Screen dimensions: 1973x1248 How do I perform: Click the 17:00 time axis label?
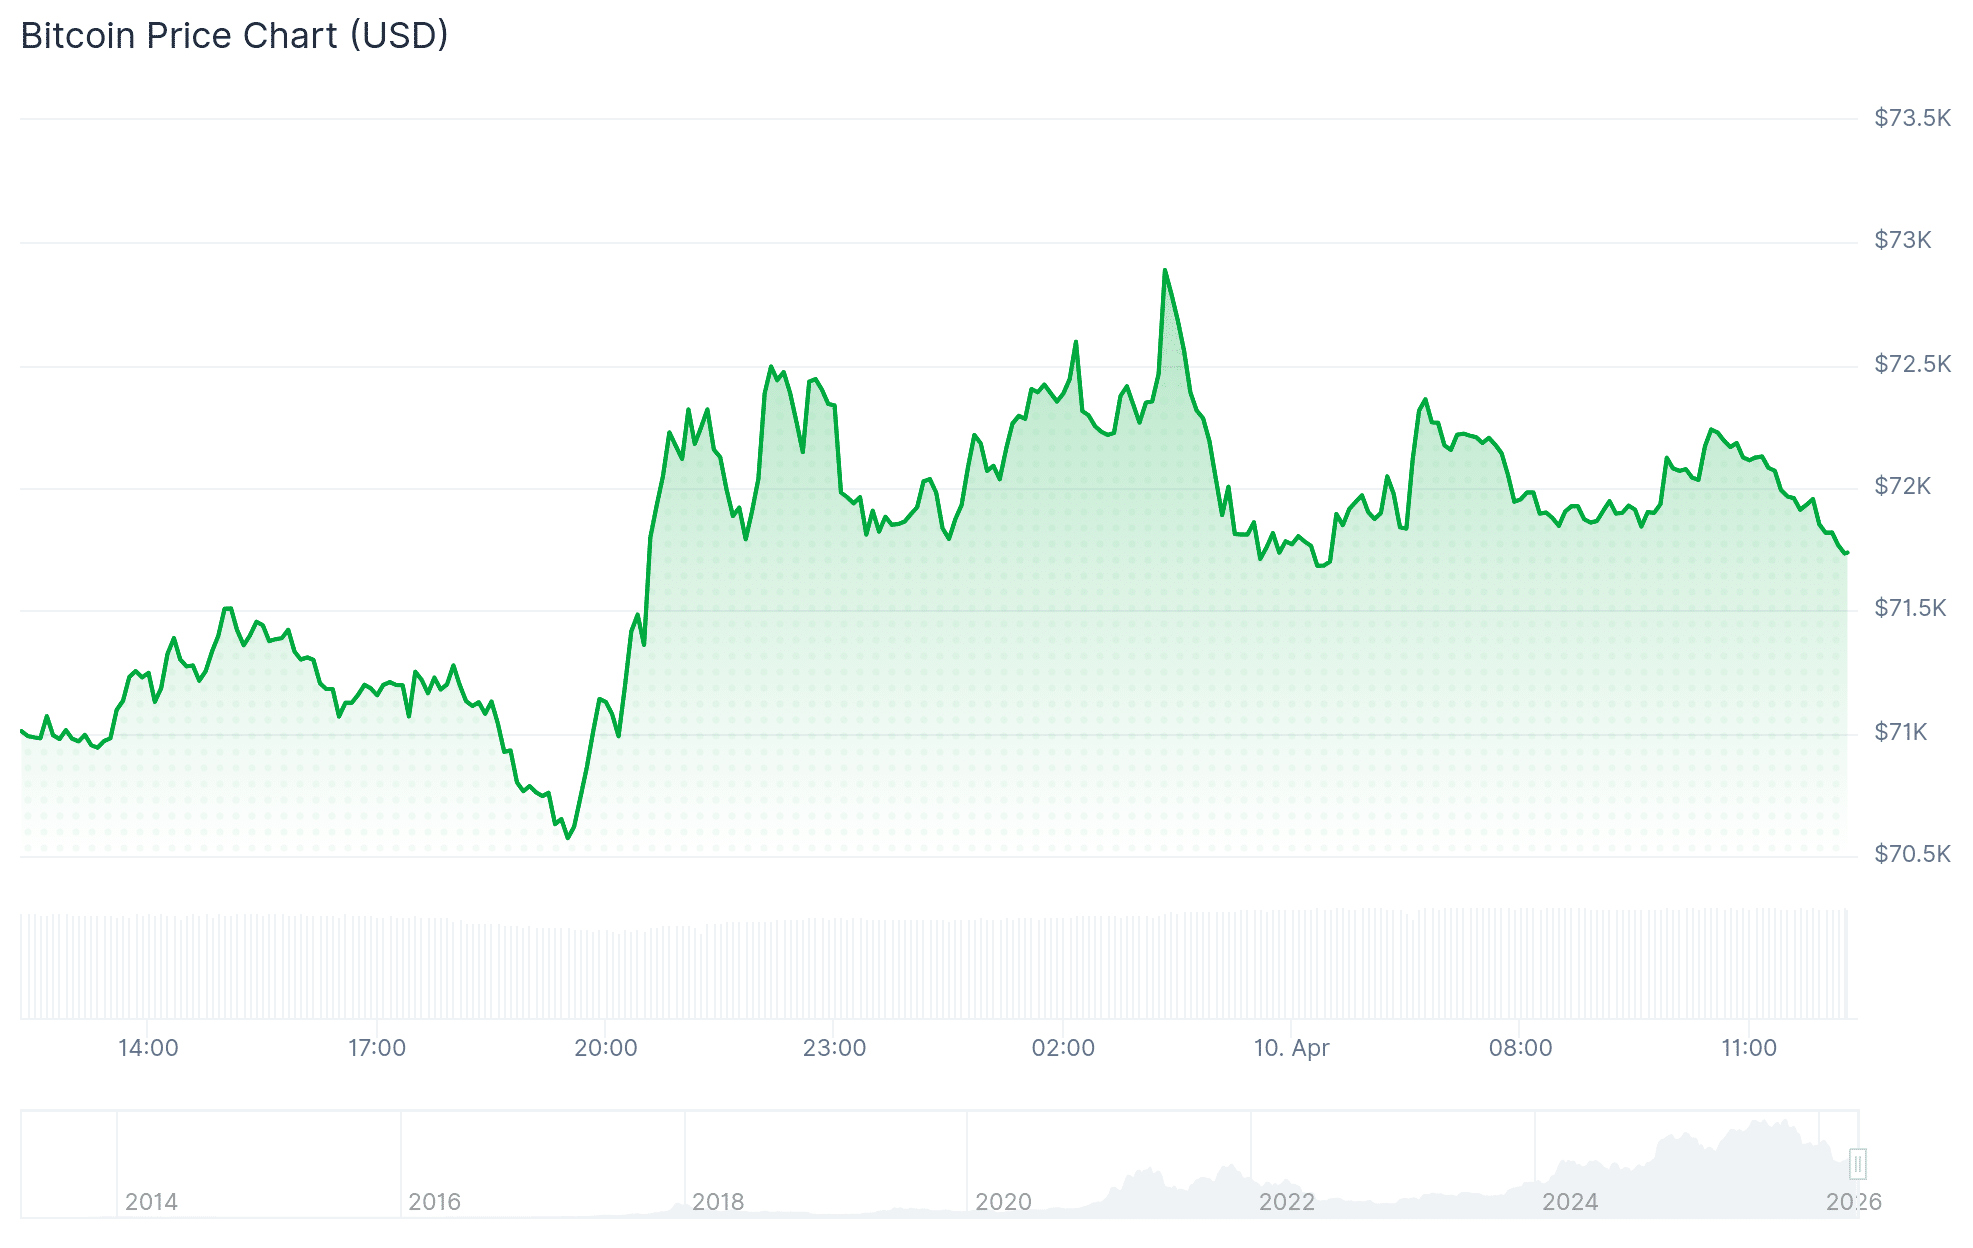click(x=377, y=1048)
